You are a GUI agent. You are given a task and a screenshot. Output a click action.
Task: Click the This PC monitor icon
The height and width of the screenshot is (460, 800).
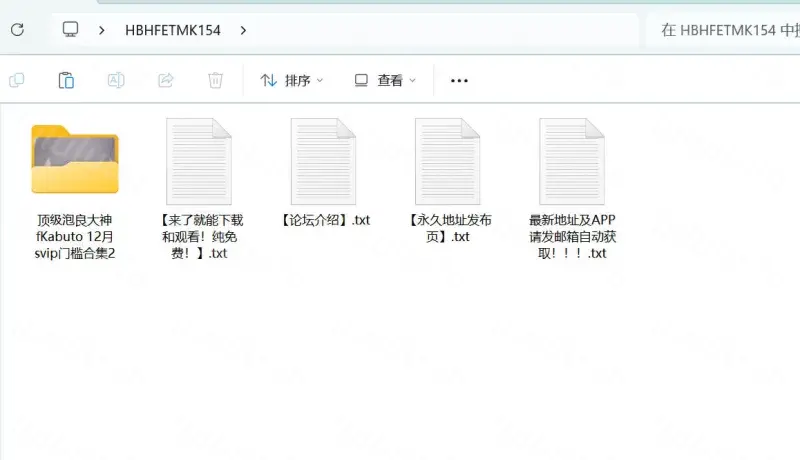[x=70, y=30]
